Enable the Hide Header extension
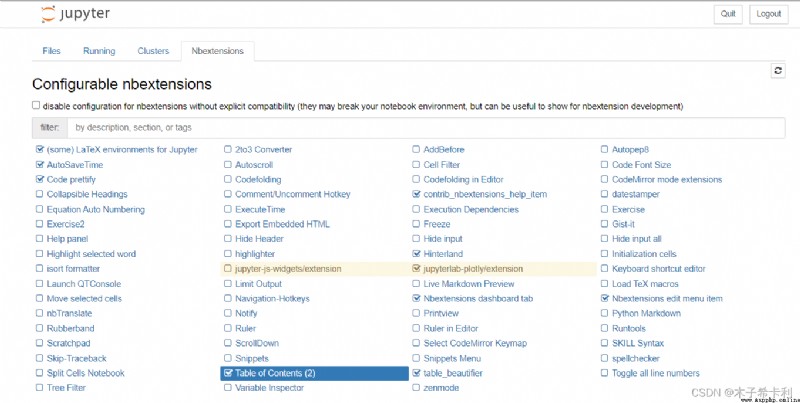Screen dimensions: 800x403 [x=228, y=239]
